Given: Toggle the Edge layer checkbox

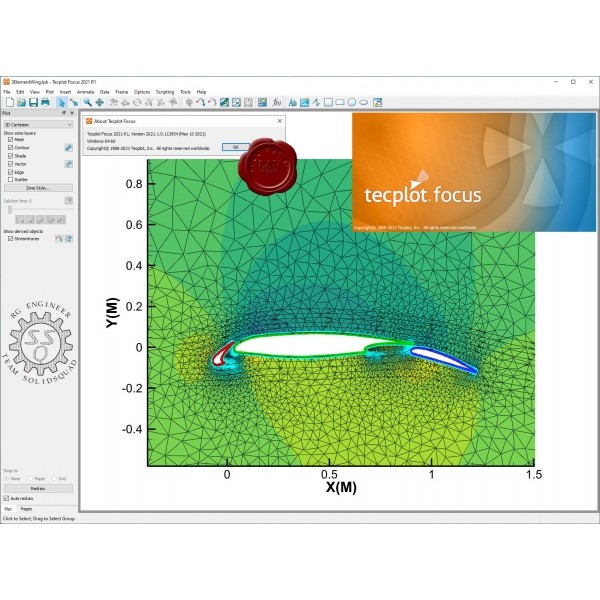Looking at the screenshot, I should coord(10,172).
